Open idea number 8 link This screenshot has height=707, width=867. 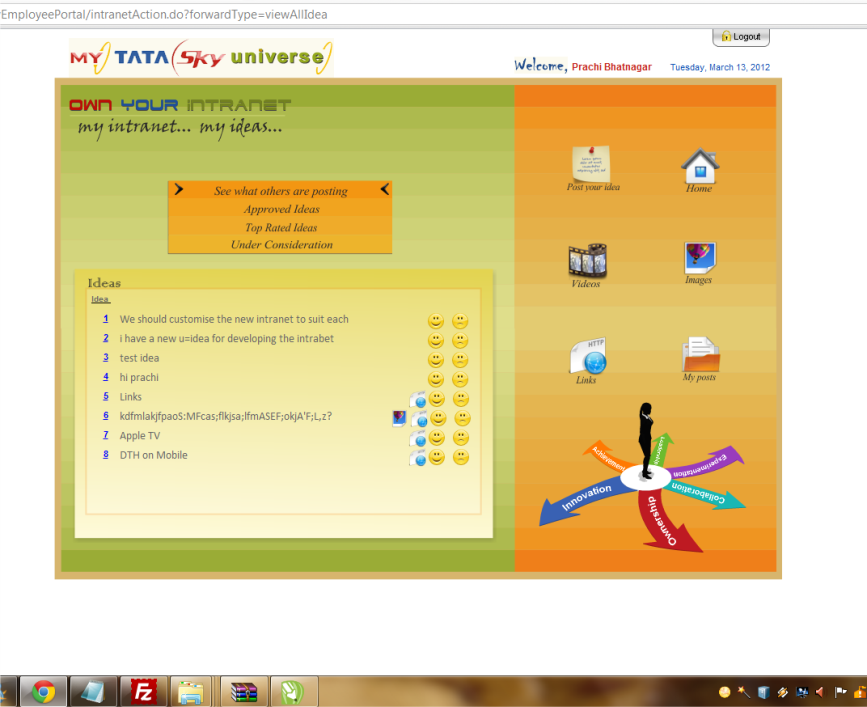click(x=106, y=455)
